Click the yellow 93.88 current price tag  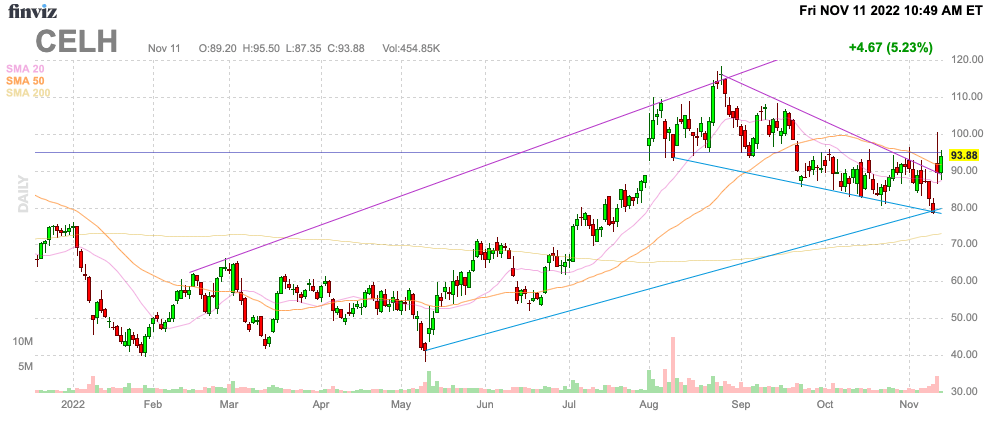[965, 155]
